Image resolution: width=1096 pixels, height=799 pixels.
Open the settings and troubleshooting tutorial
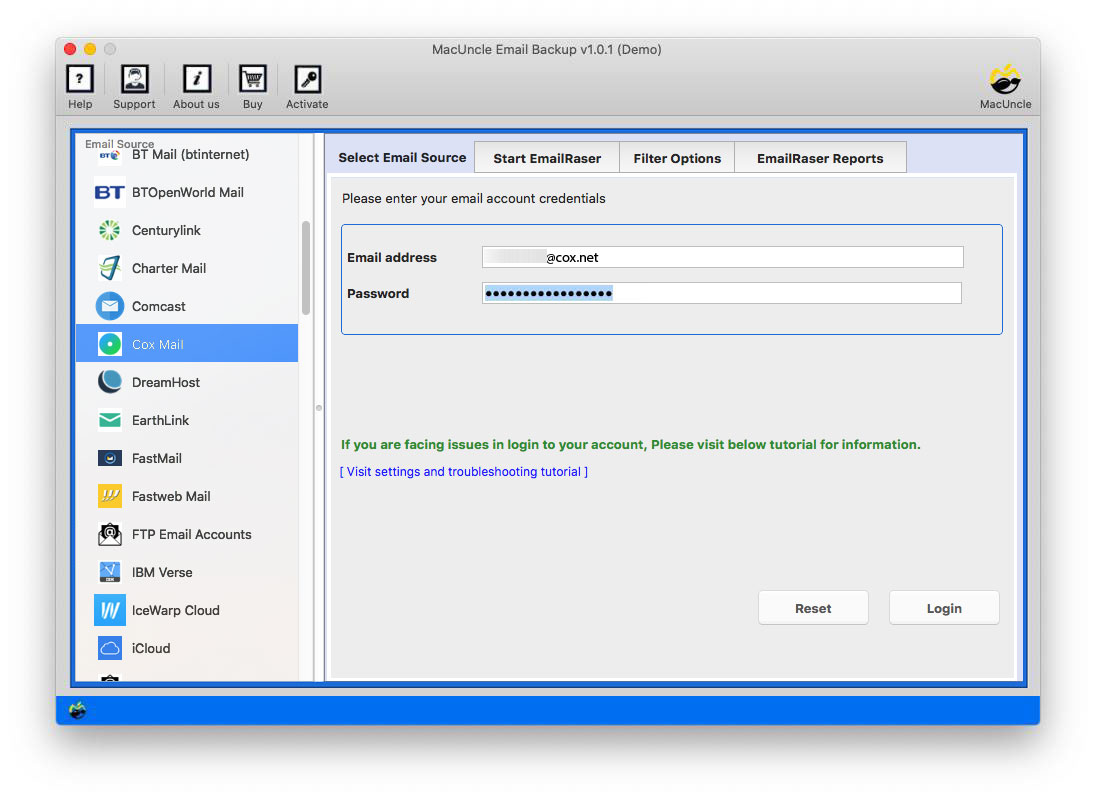pyautogui.click(x=464, y=471)
